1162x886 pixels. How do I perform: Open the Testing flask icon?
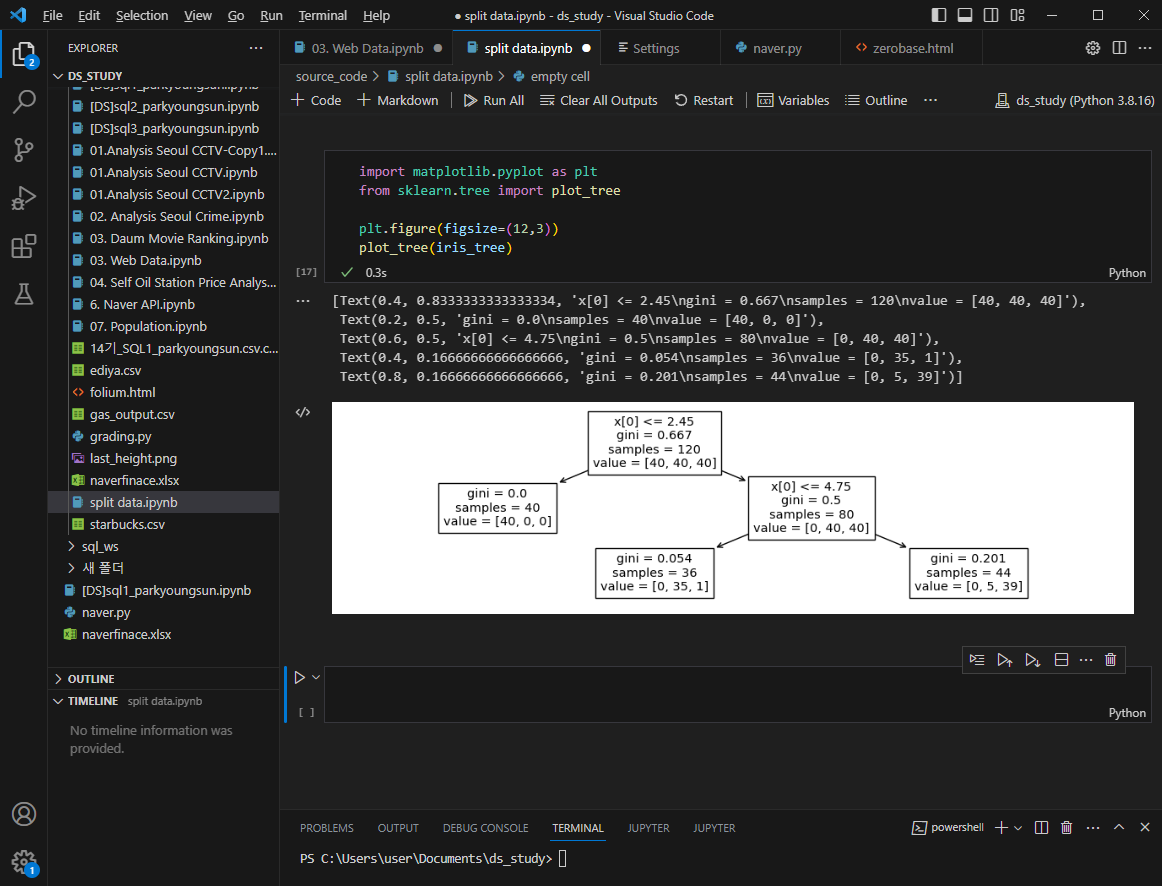[x=24, y=294]
